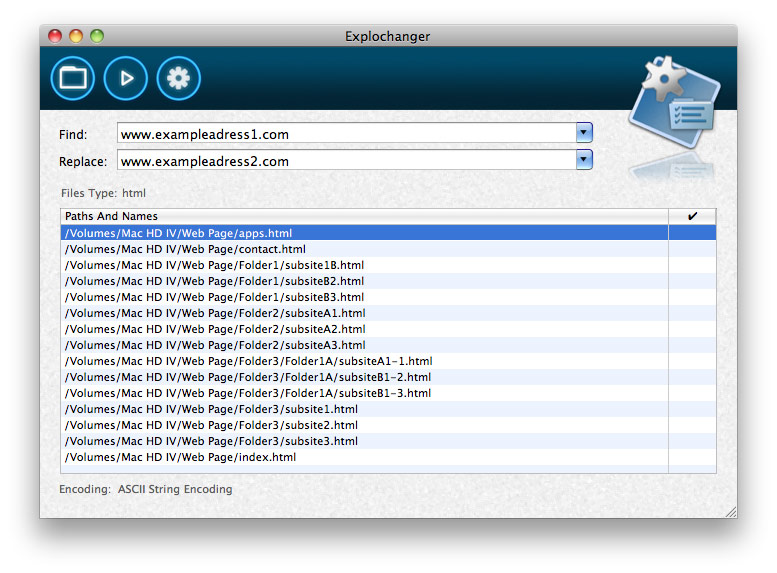This screenshot has width=777, height=573.
Task: Select the contact.html file row
Action: click(388, 249)
